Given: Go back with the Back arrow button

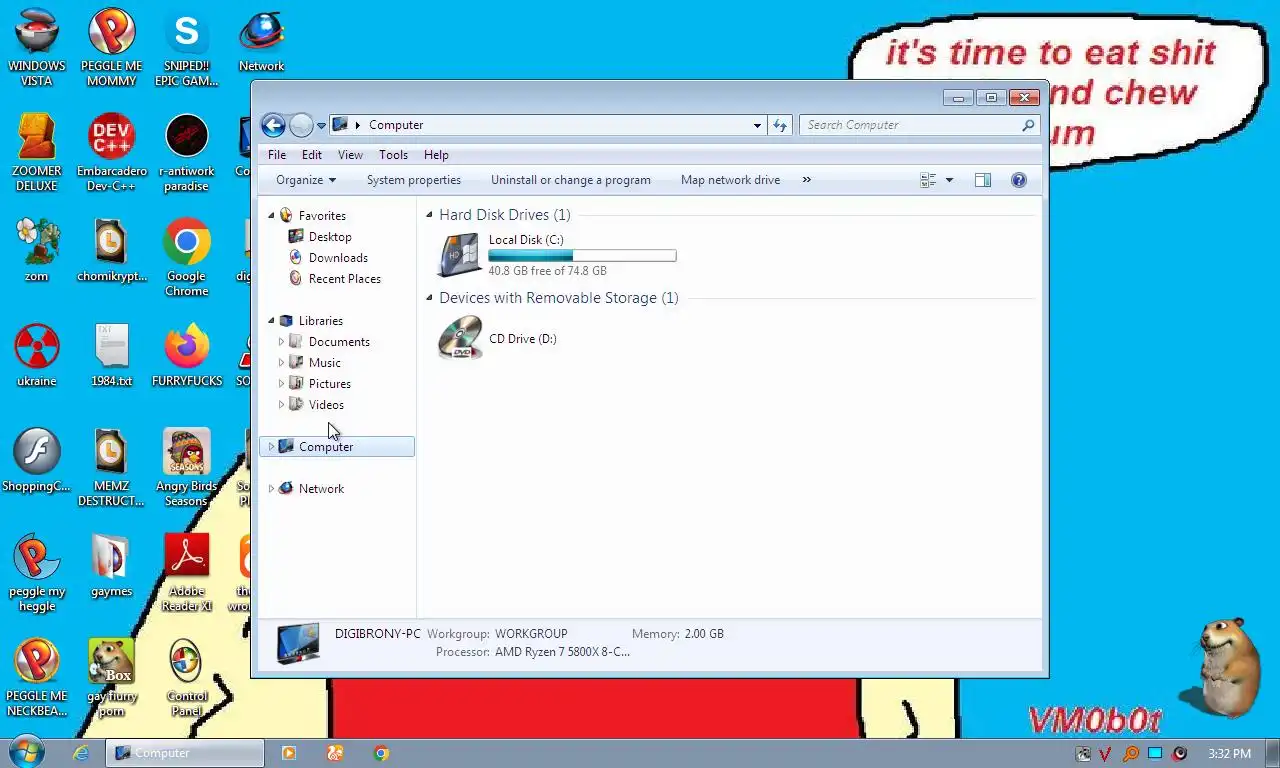Looking at the screenshot, I should [x=273, y=125].
